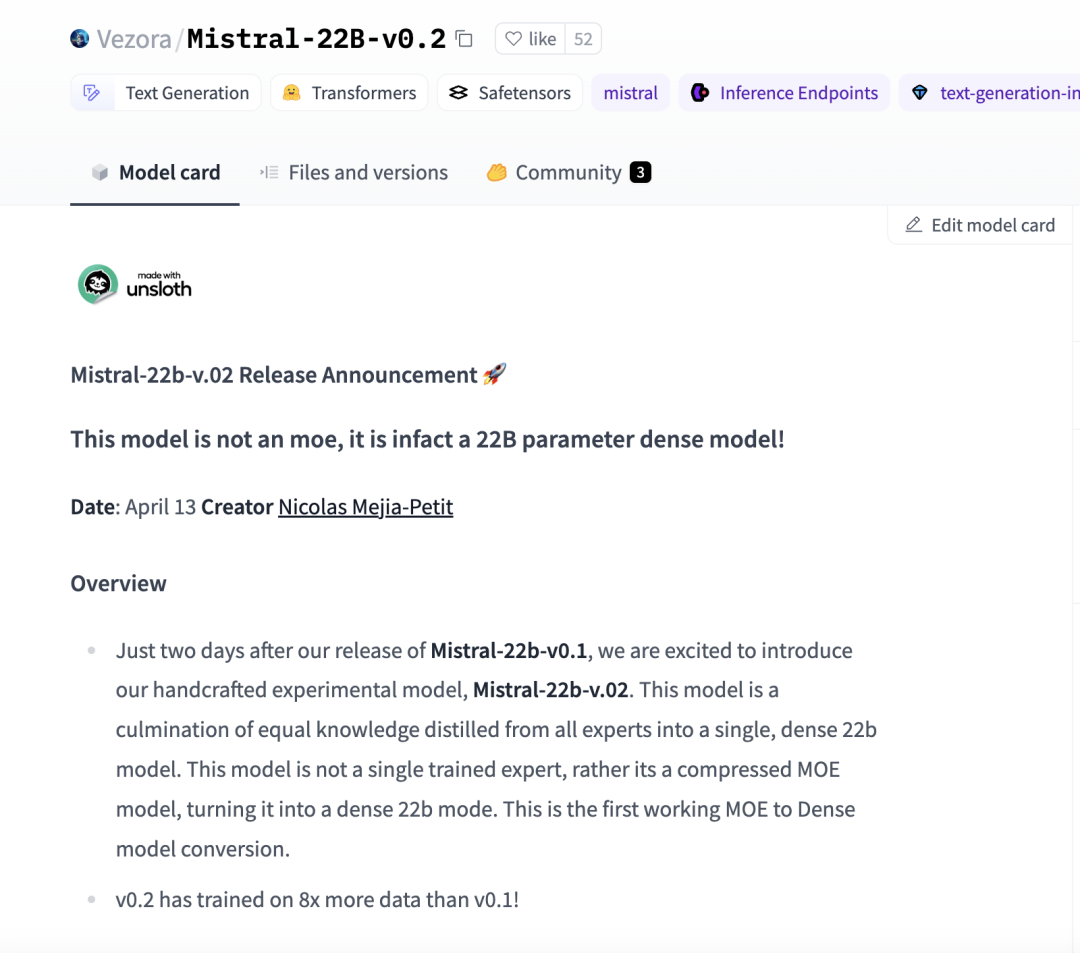Click the text-generation-inference gem icon
1080x953 pixels.
pos(920,93)
